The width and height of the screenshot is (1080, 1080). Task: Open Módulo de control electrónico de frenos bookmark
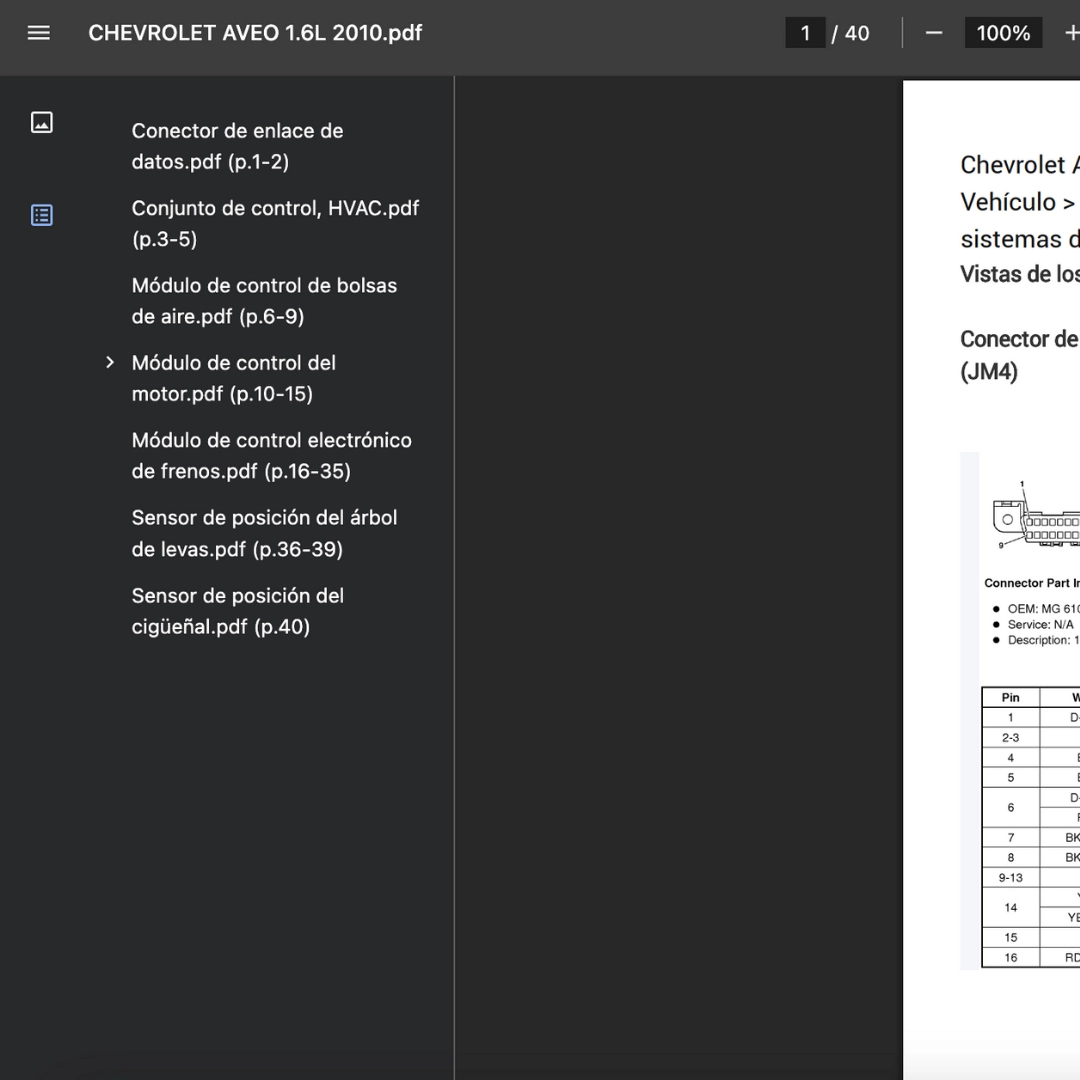(x=271, y=456)
